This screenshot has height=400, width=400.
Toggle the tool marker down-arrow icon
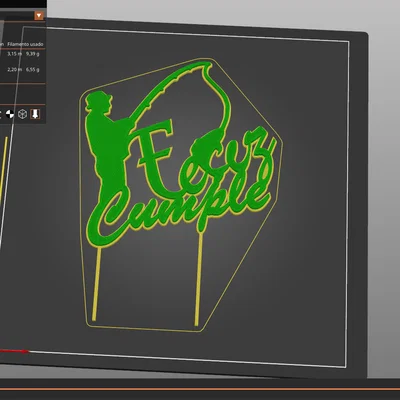35,114
